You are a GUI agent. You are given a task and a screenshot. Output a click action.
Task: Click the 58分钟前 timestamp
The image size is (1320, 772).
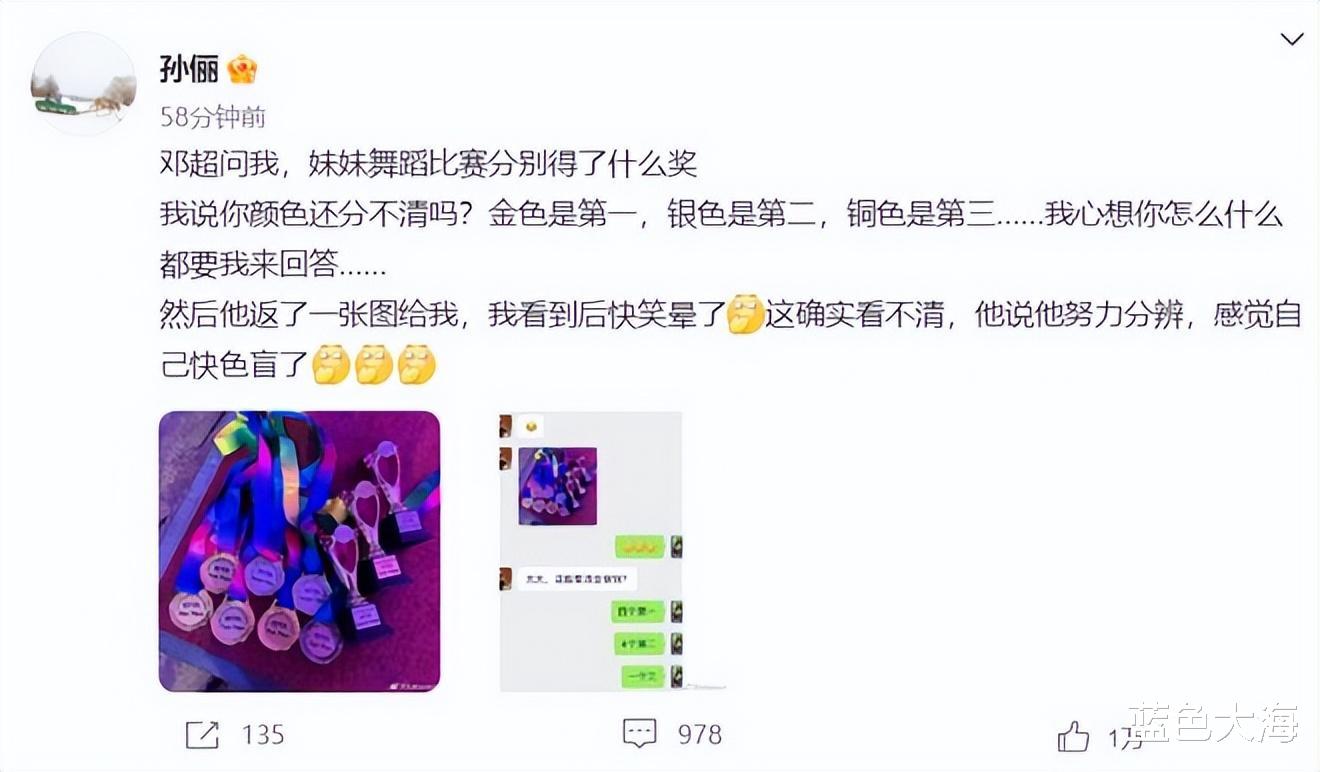click(x=213, y=117)
